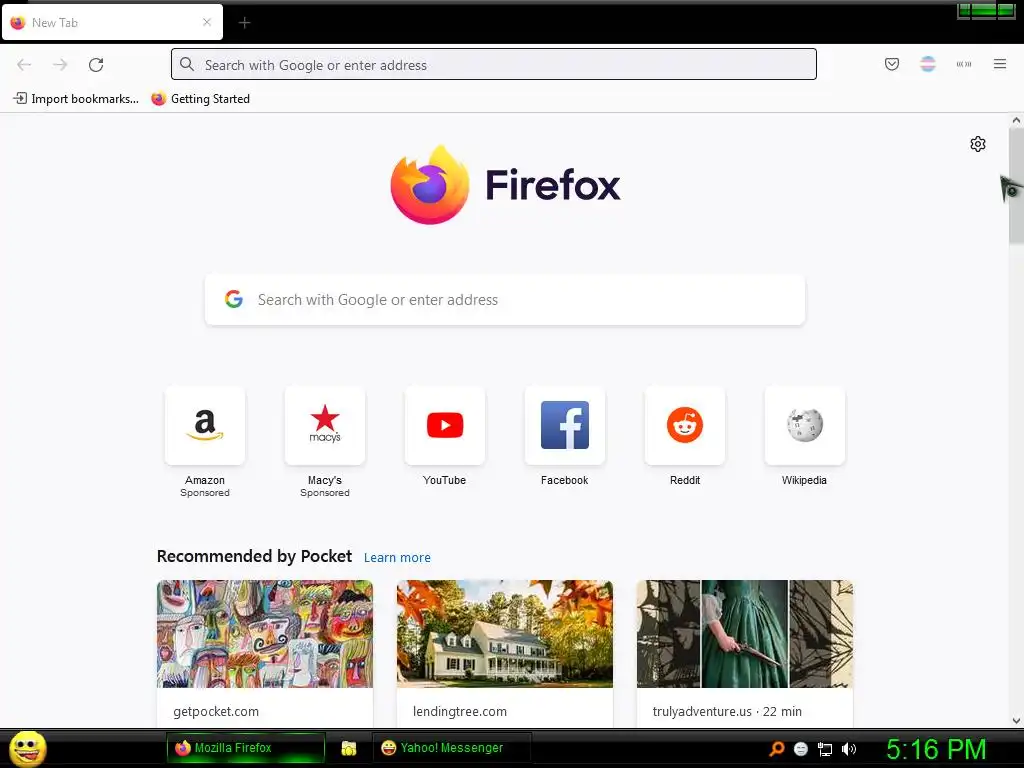Reload the page with the refresh icon
The width and height of the screenshot is (1024, 768).
coord(96,65)
